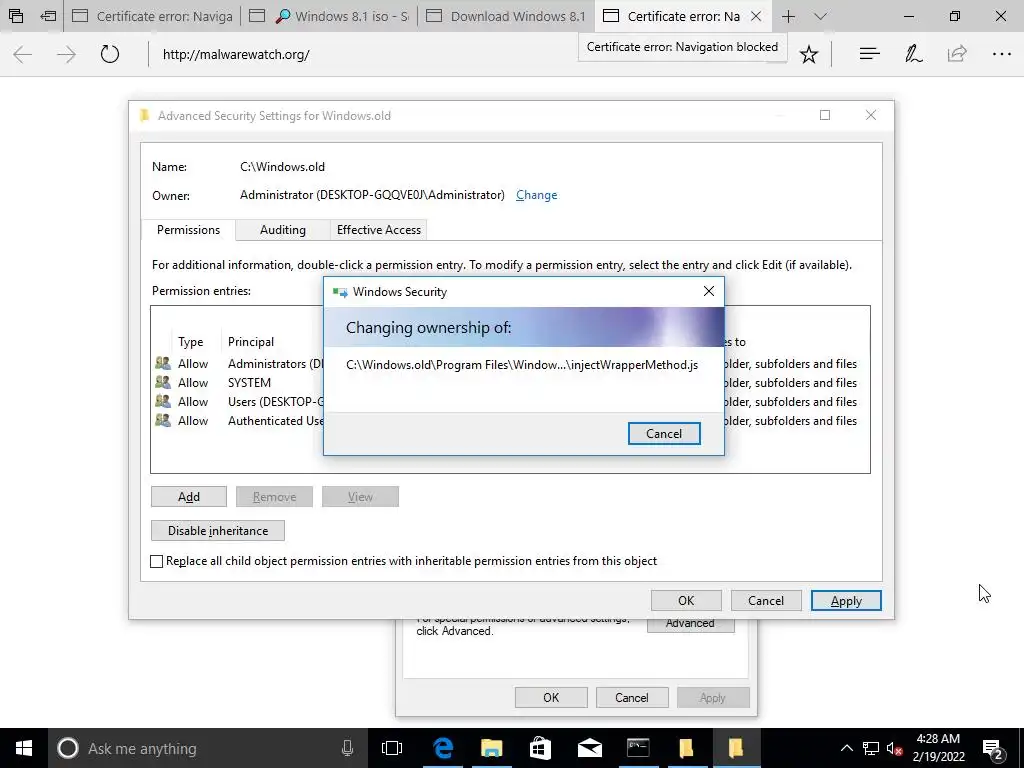
Task: Open the Auditing tab
Action: pos(283,230)
